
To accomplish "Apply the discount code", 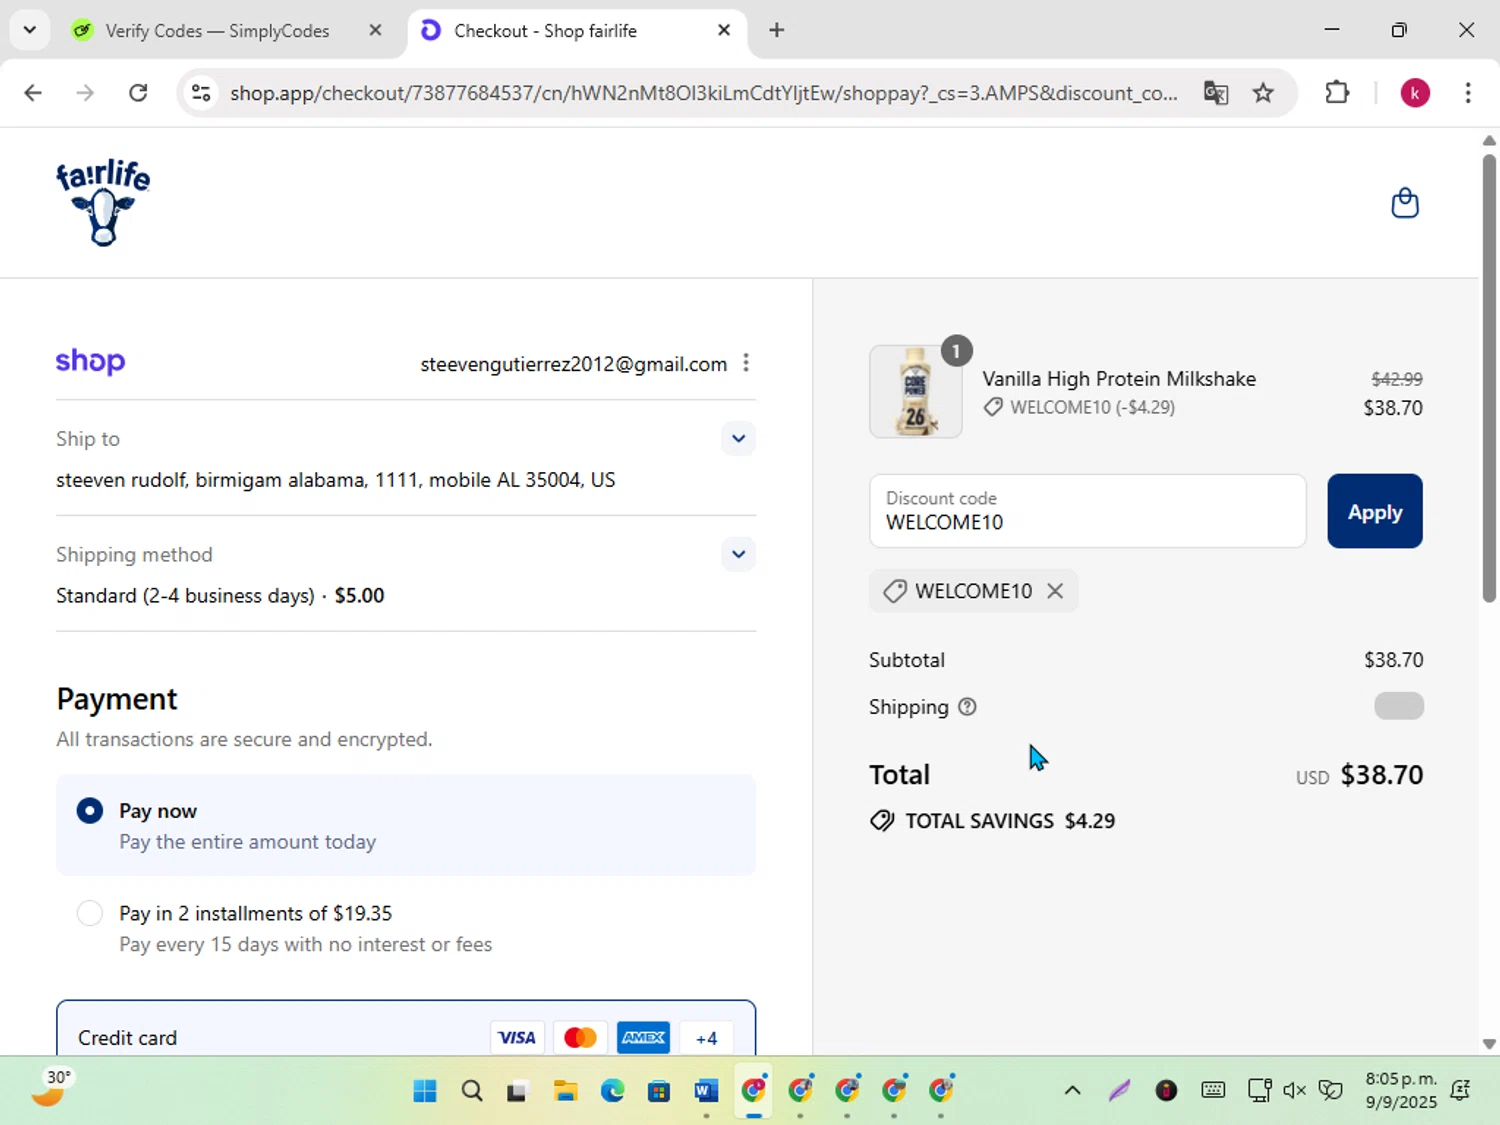I will [1375, 511].
